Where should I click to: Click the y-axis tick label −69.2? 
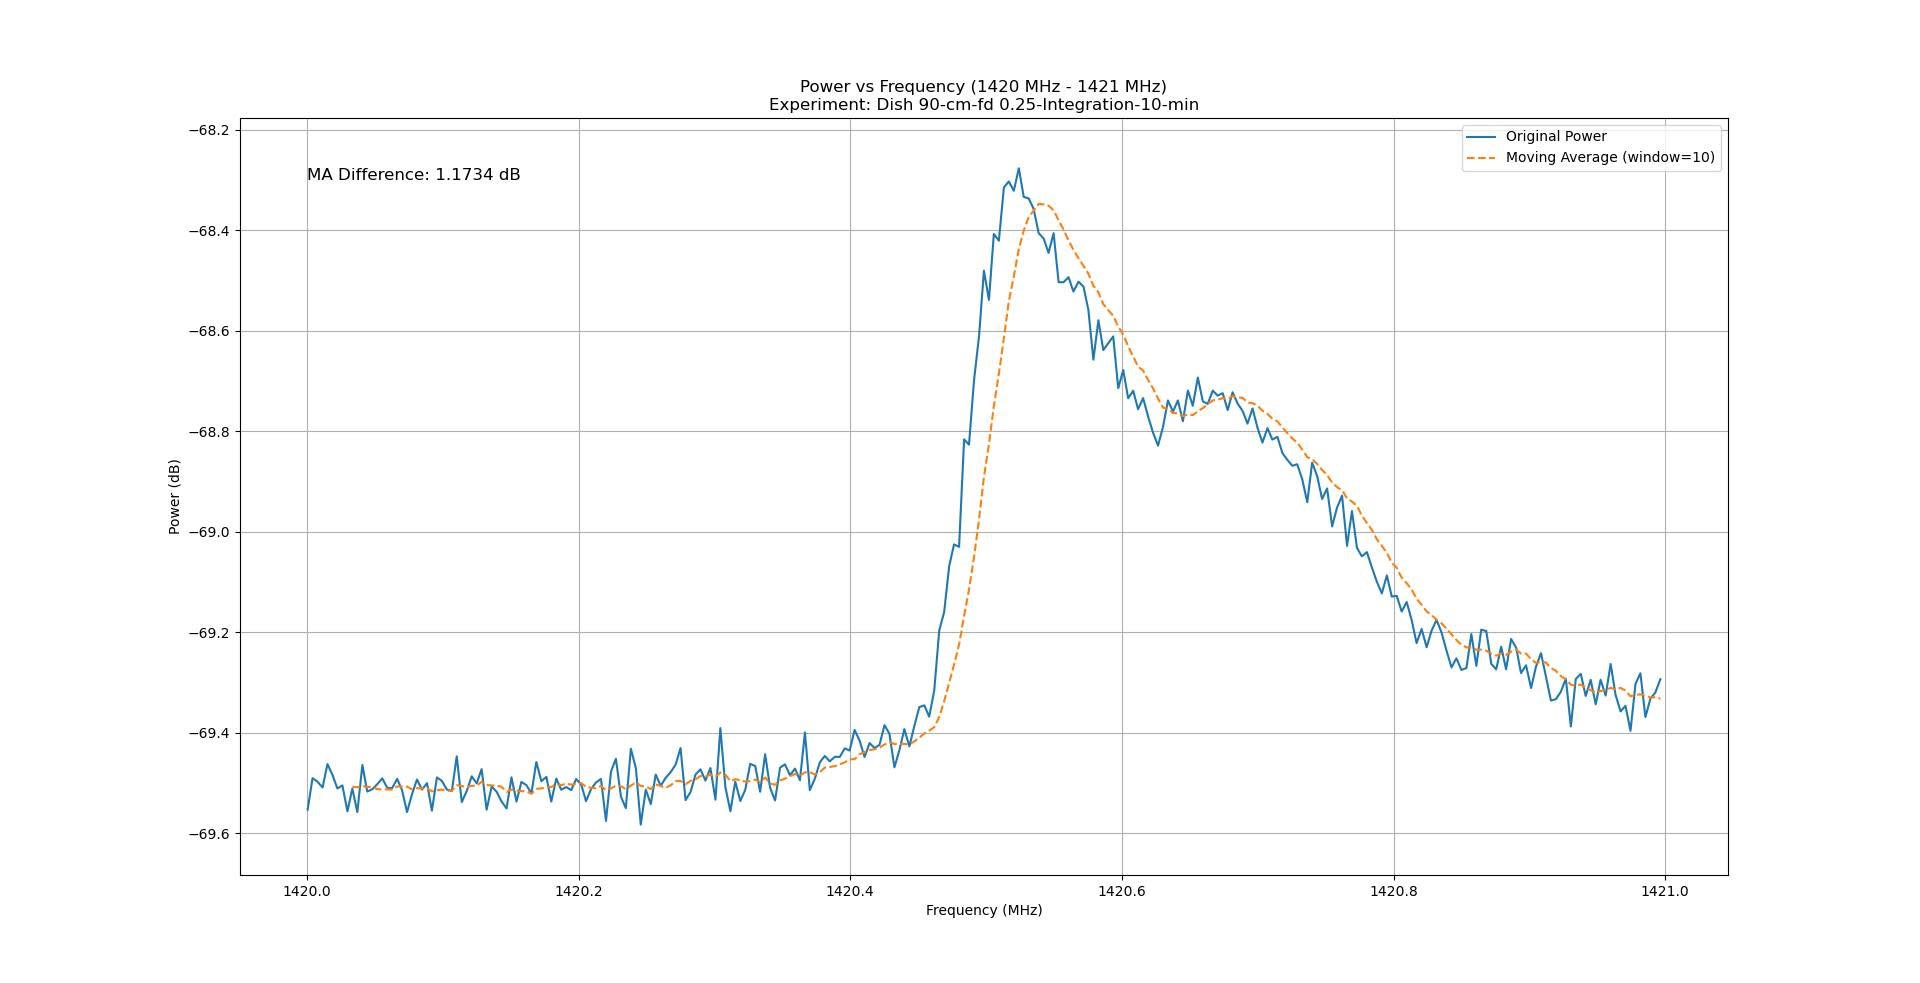[208, 633]
